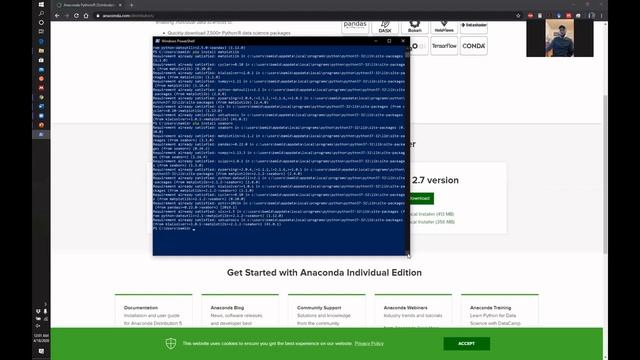Click the browser page vertical scrollbar
The width and height of the screenshot is (640, 360).
coord(605,173)
